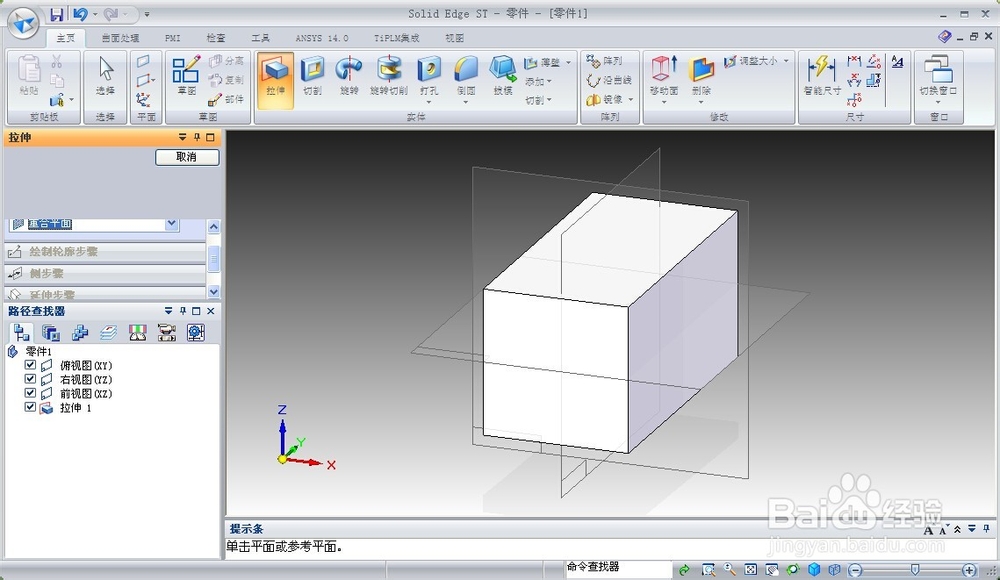Expand the 打孔 dropdown arrow
1000x580 pixels.
coord(429,102)
